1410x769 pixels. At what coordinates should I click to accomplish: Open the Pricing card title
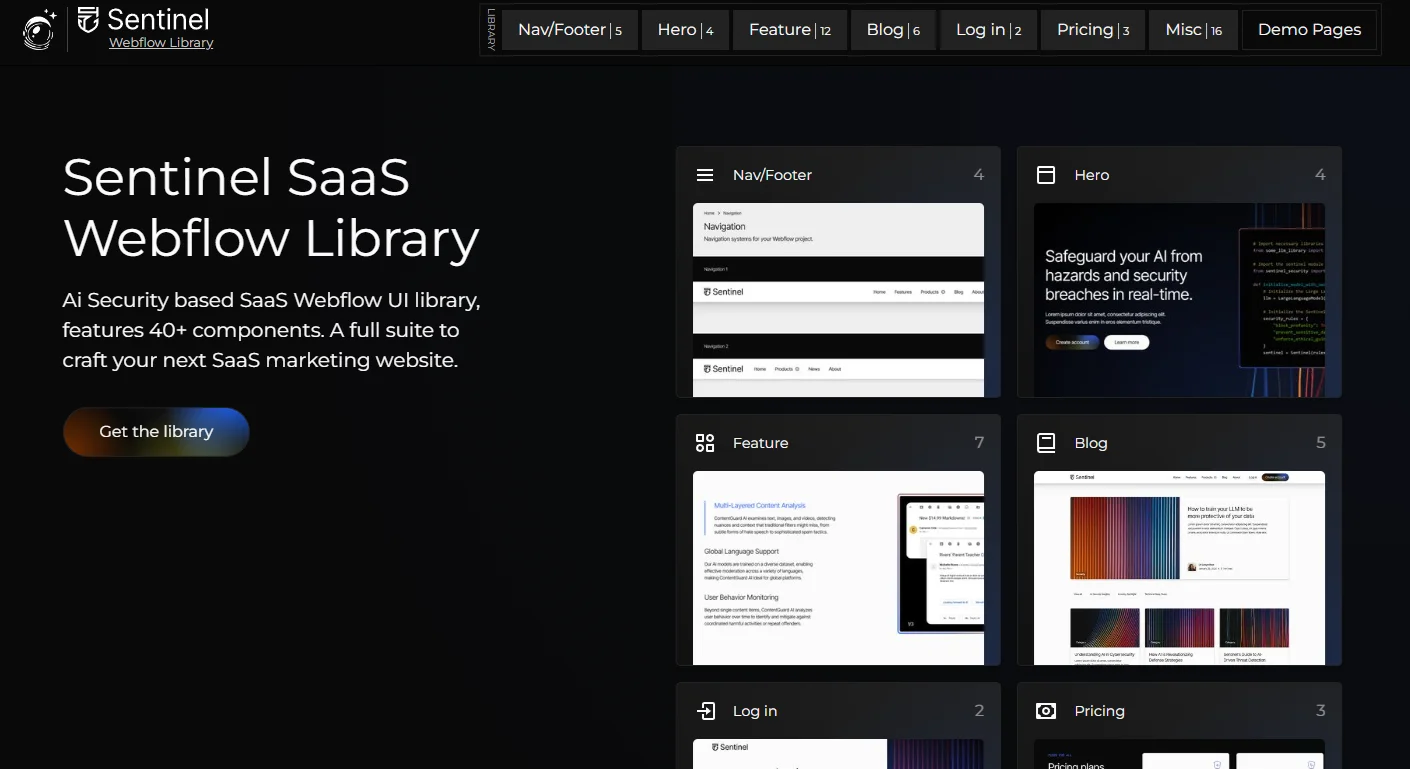point(1100,711)
